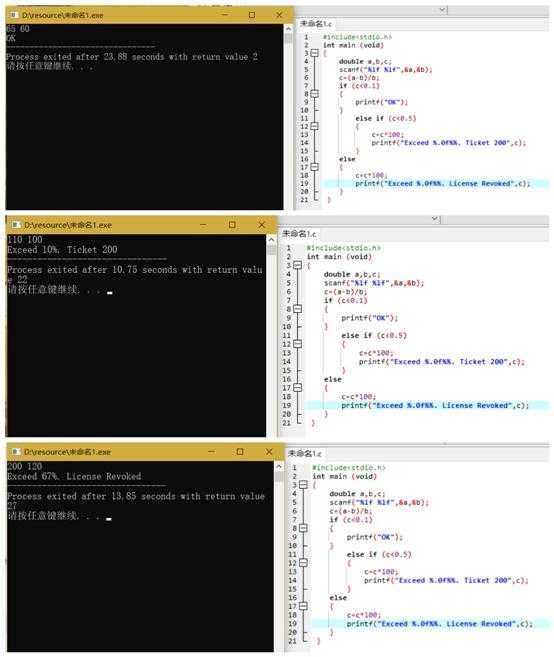The height and width of the screenshot is (657, 554).
Task: Minimize the console showing "Exceed 67%. License Revoked"
Action: [x=212, y=452]
